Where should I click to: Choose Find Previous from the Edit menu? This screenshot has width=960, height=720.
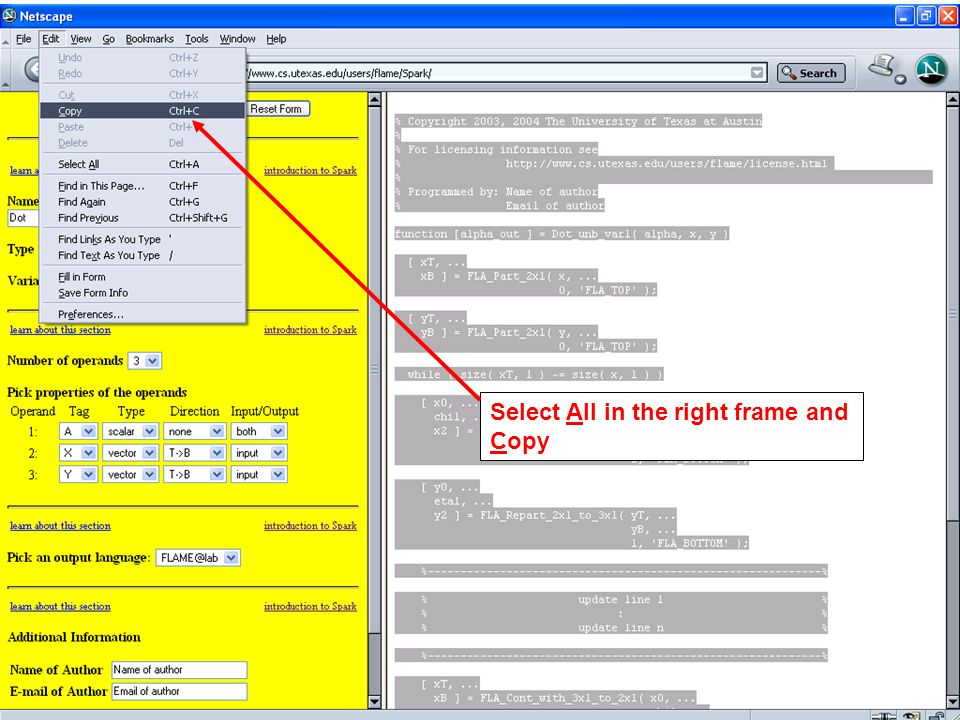142,217
